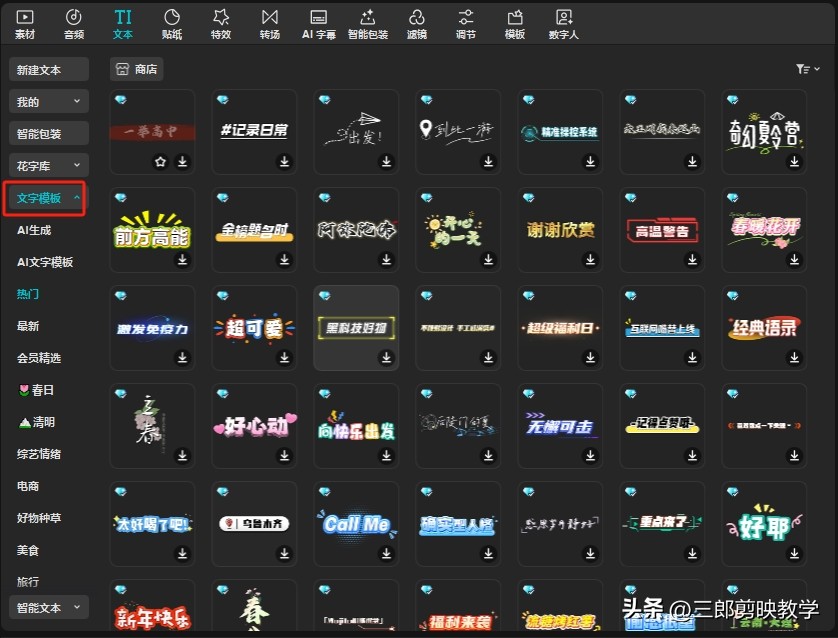The image size is (838, 638).
Task: Open the AI 字幕 captions tab
Action: point(319,24)
